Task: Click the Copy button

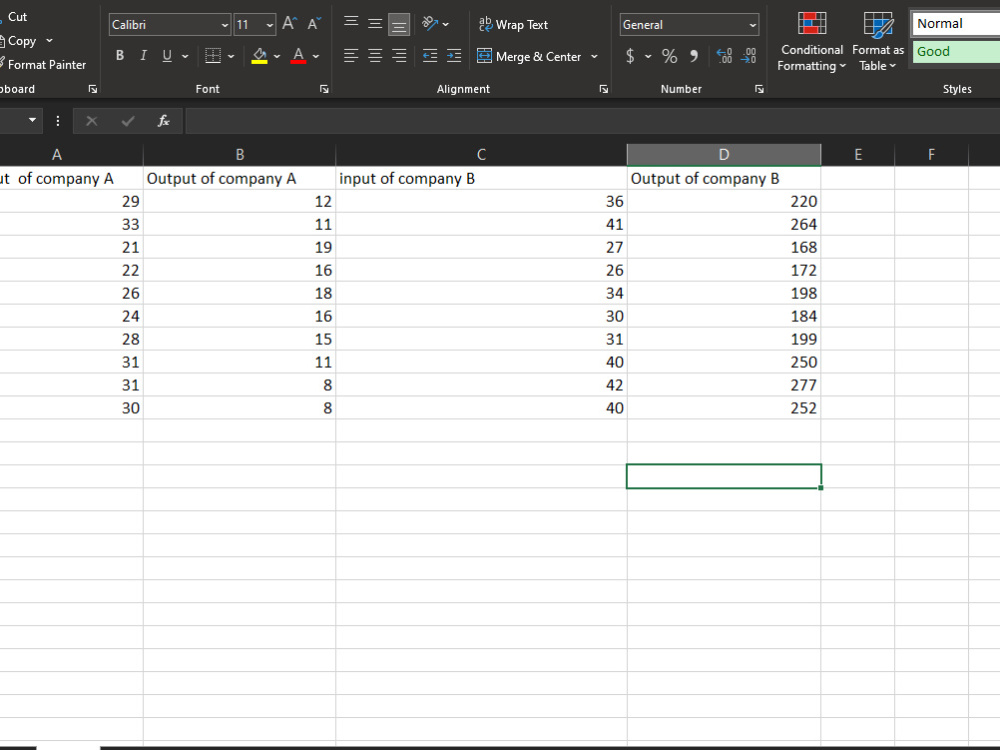Action: click(x=19, y=41)
